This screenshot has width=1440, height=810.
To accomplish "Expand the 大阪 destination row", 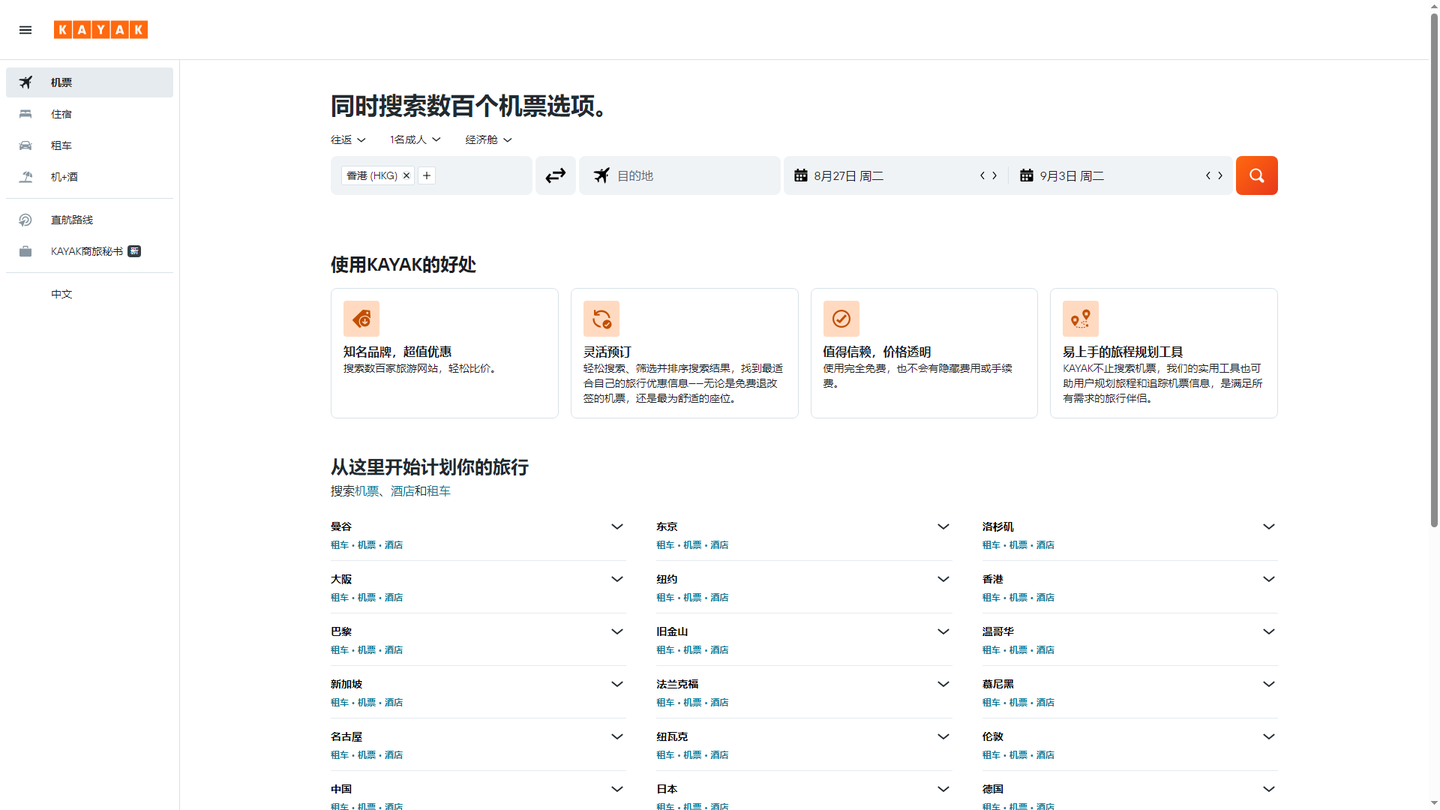I will [617, 579].
